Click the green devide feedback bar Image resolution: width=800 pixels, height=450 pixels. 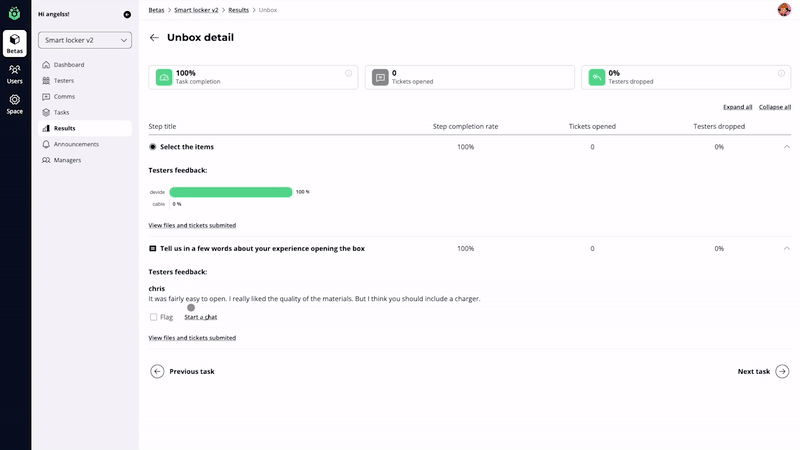click(231, 191)
